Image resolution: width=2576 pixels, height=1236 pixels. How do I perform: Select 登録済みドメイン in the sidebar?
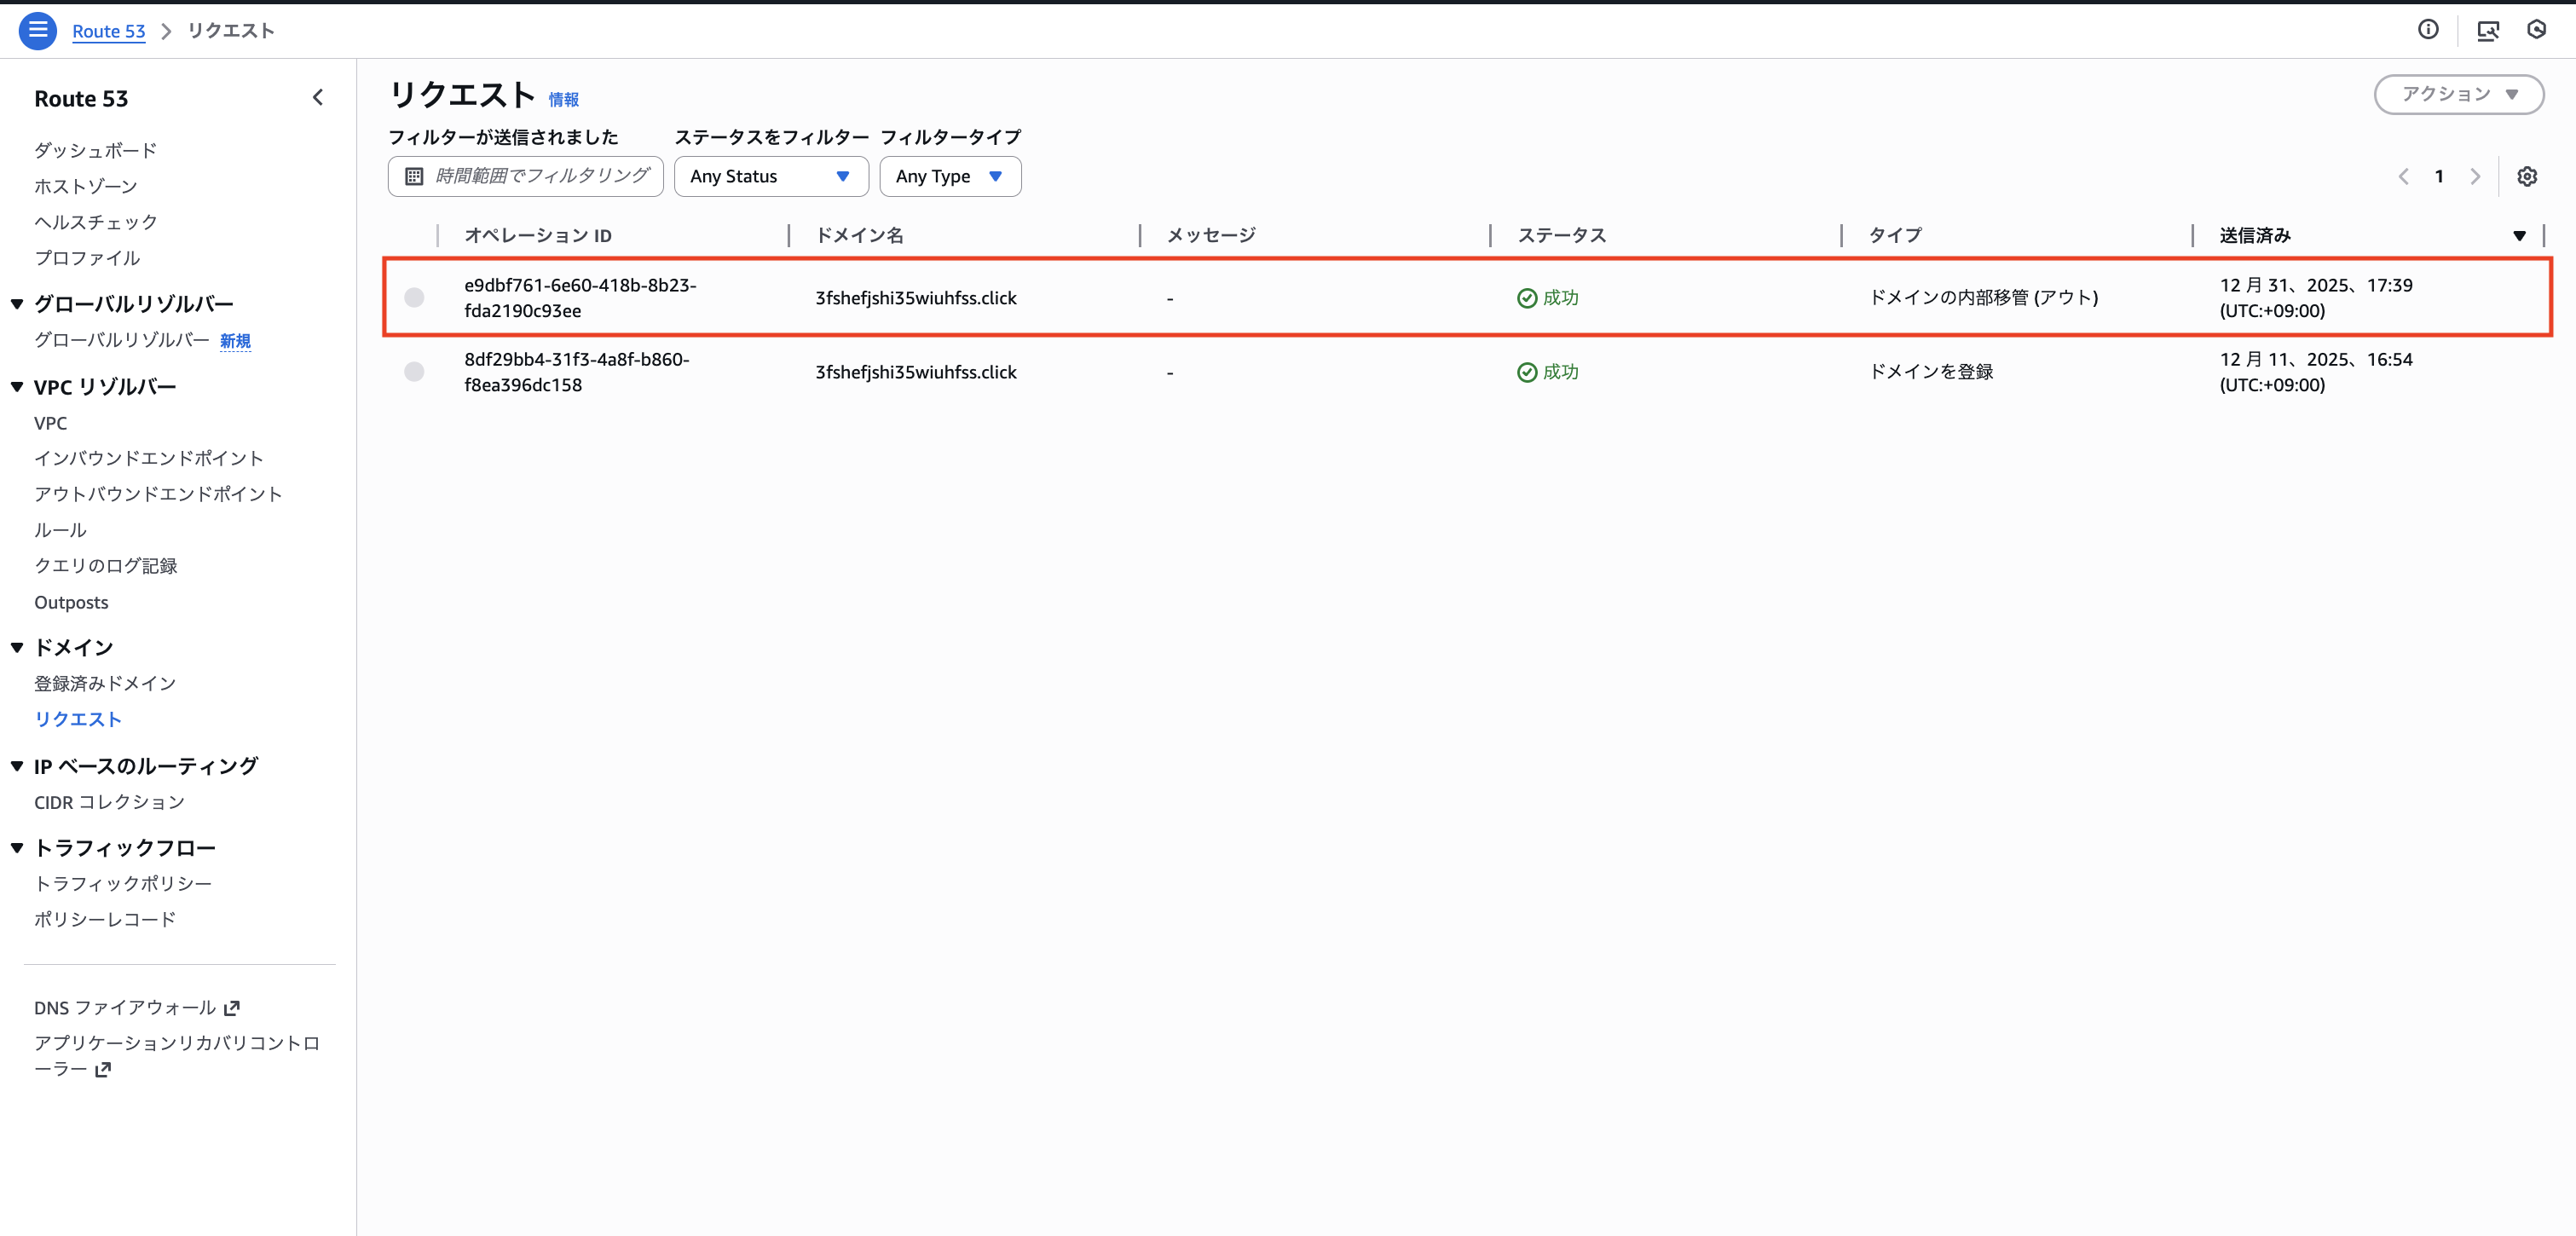(104, 683)
